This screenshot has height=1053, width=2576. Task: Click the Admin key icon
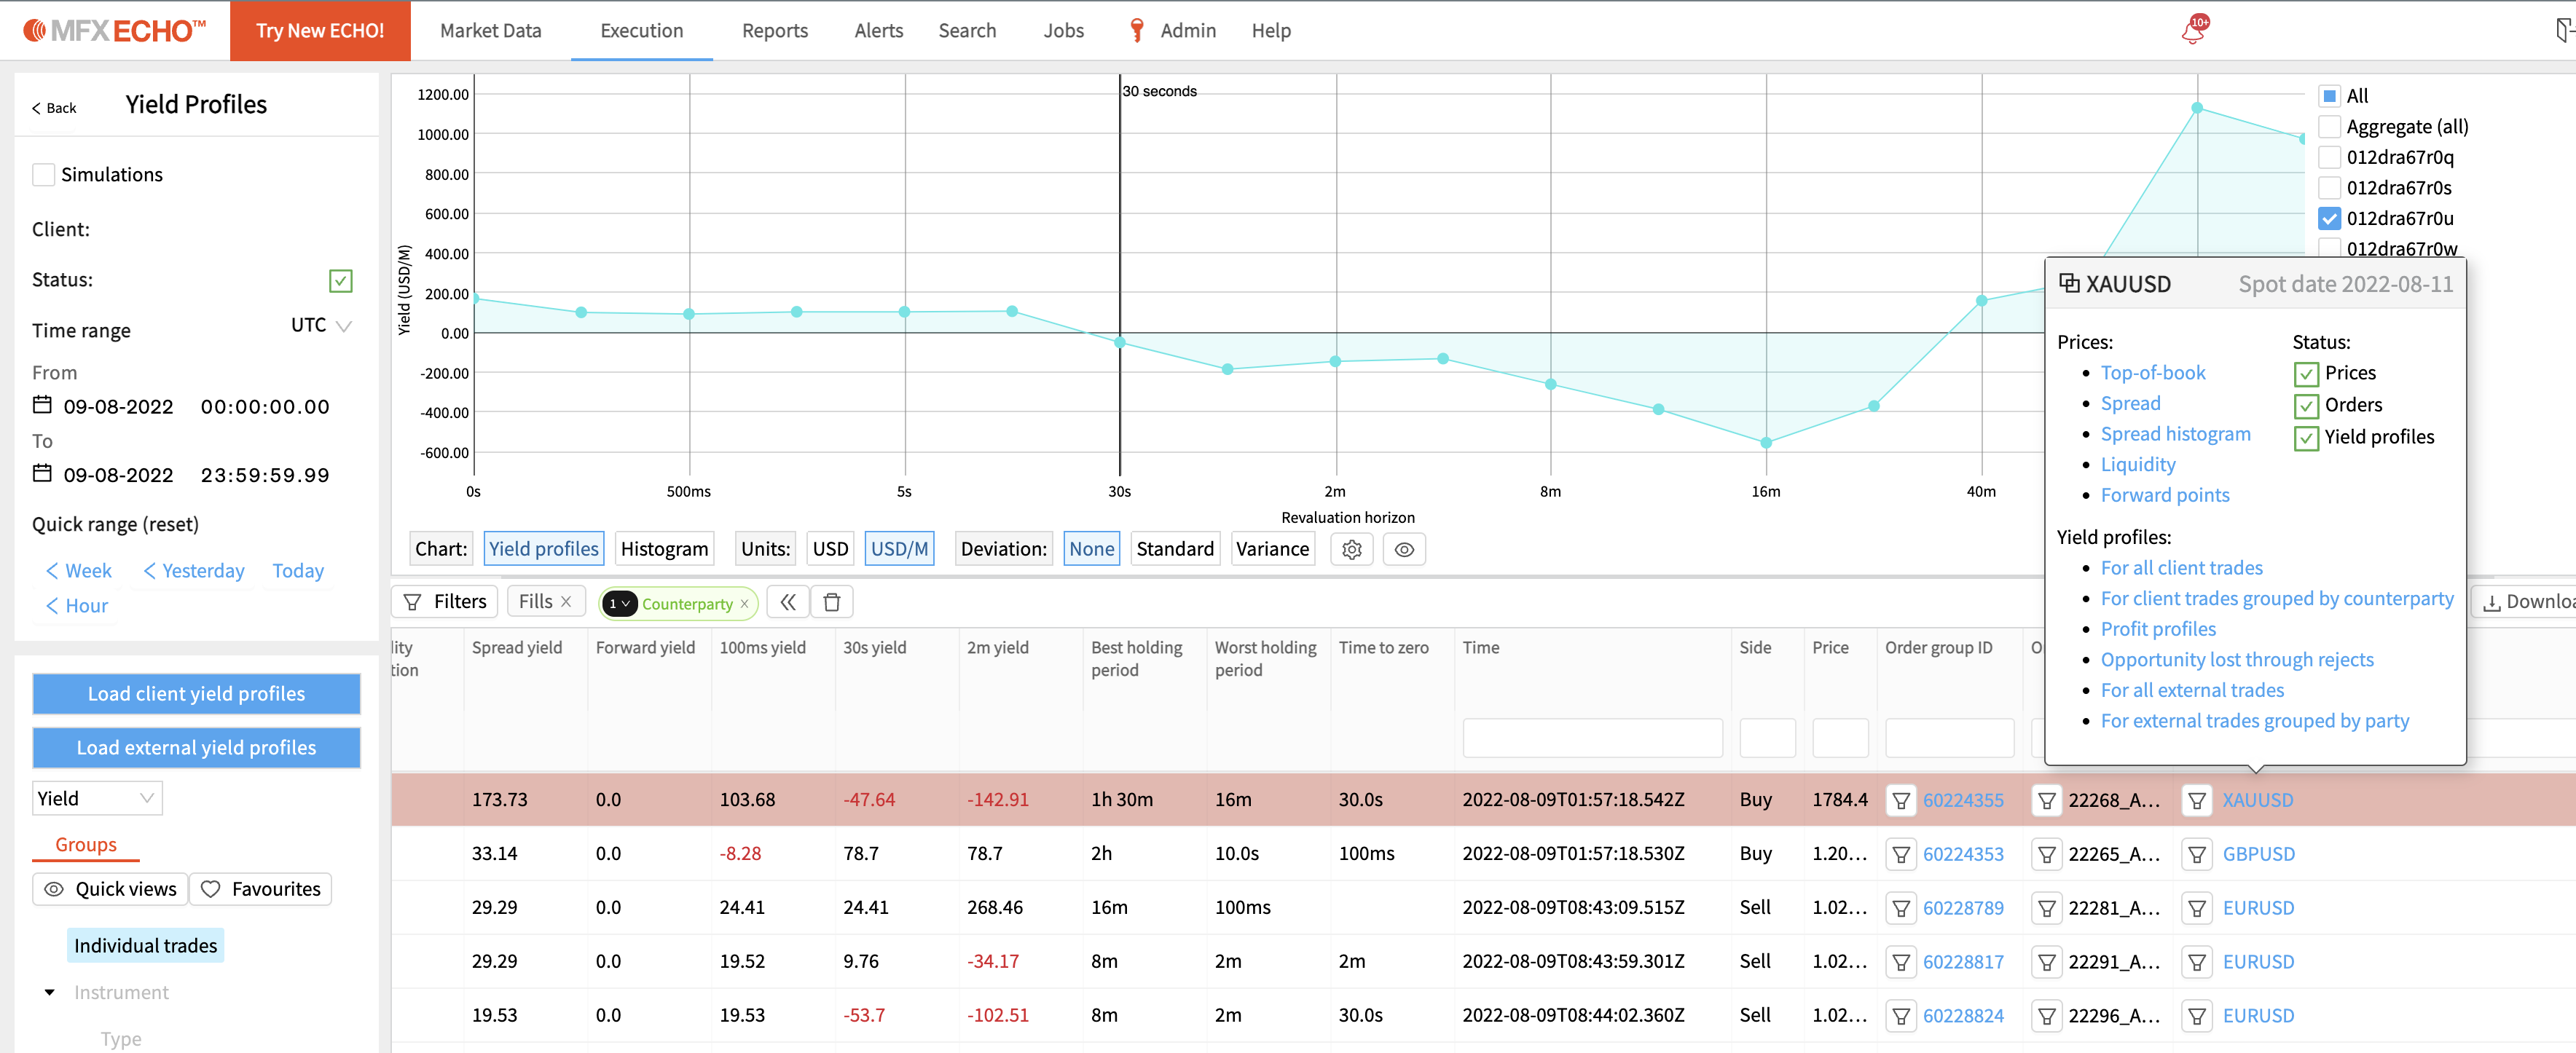click(1136, 30)
